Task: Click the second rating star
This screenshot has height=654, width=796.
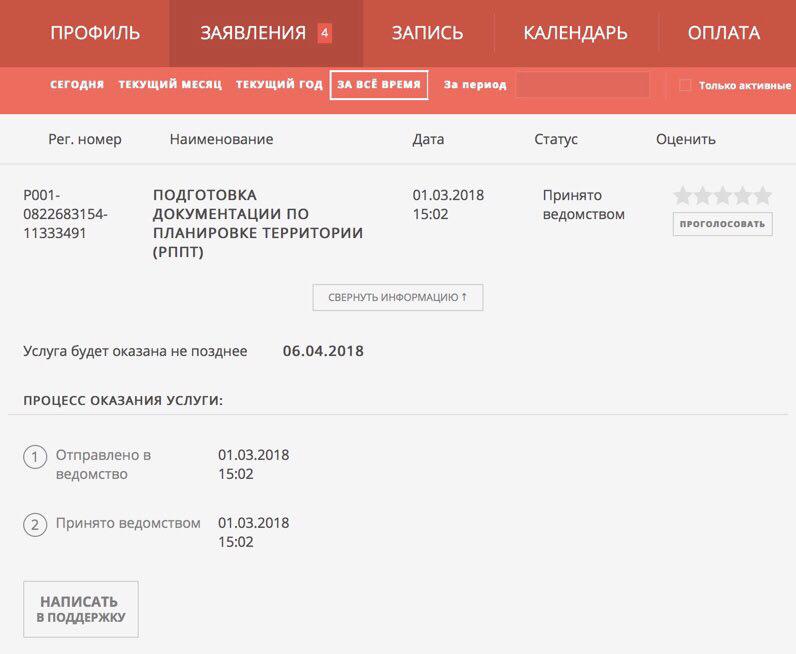Action: pyautogui.click(x=703, y=196)
